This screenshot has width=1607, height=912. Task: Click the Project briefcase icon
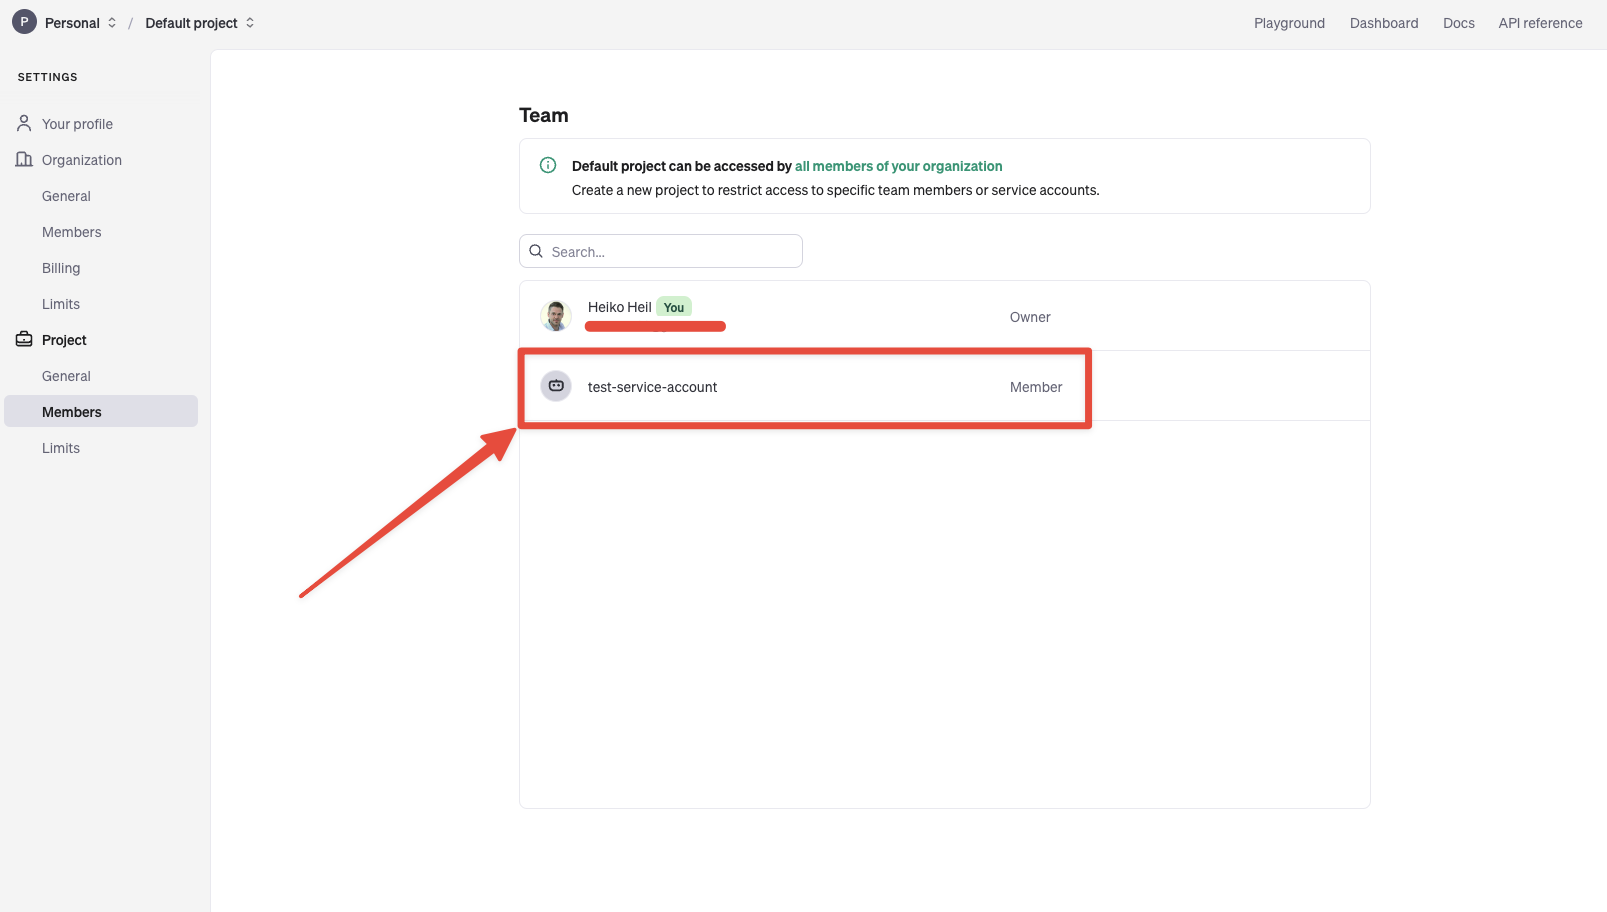click(x=24, y=339)
